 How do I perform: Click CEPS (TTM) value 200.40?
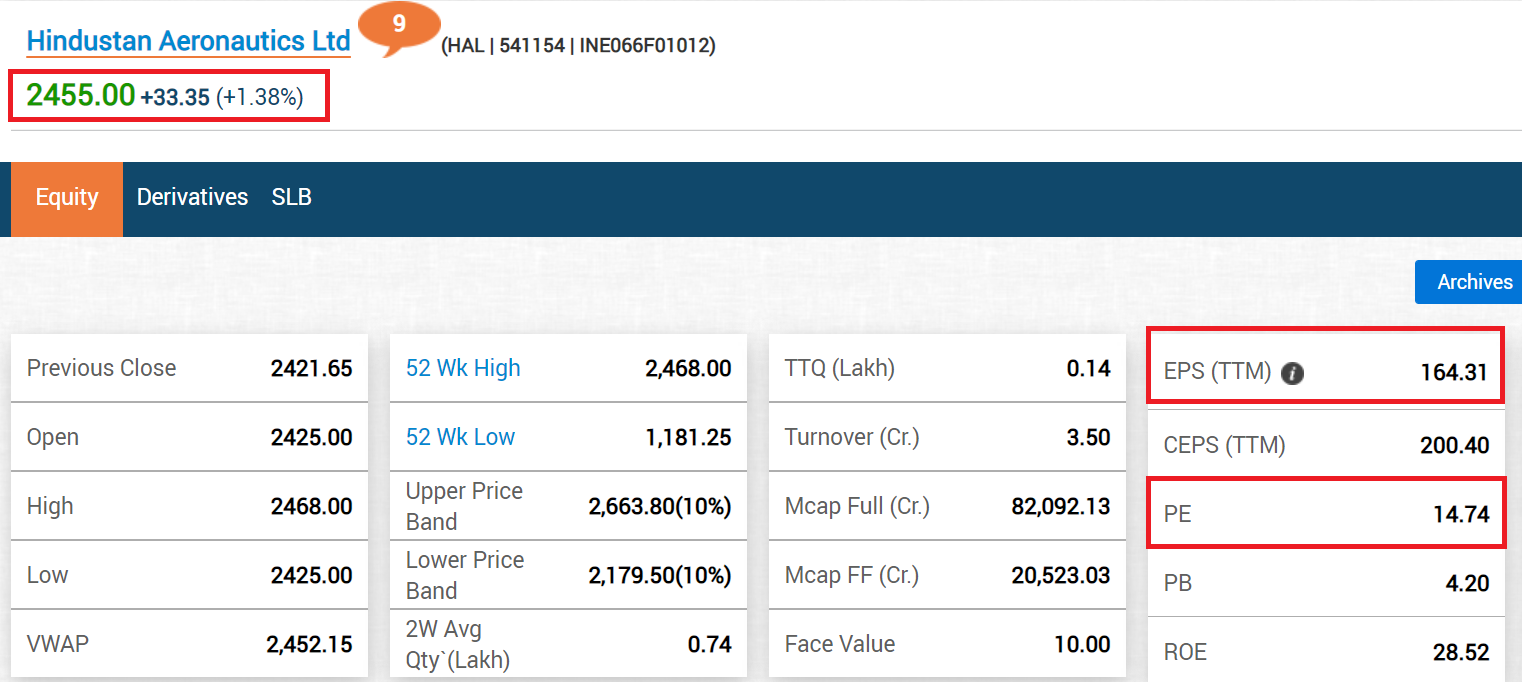coord(1455,445)
